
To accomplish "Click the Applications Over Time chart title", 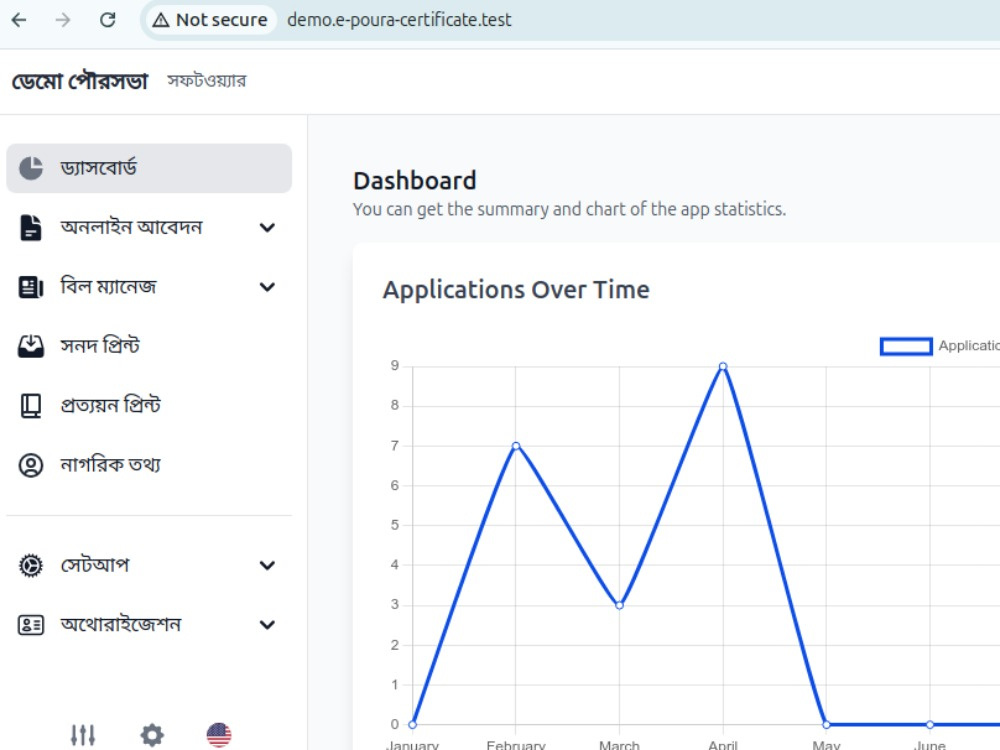I will (516, 290).
